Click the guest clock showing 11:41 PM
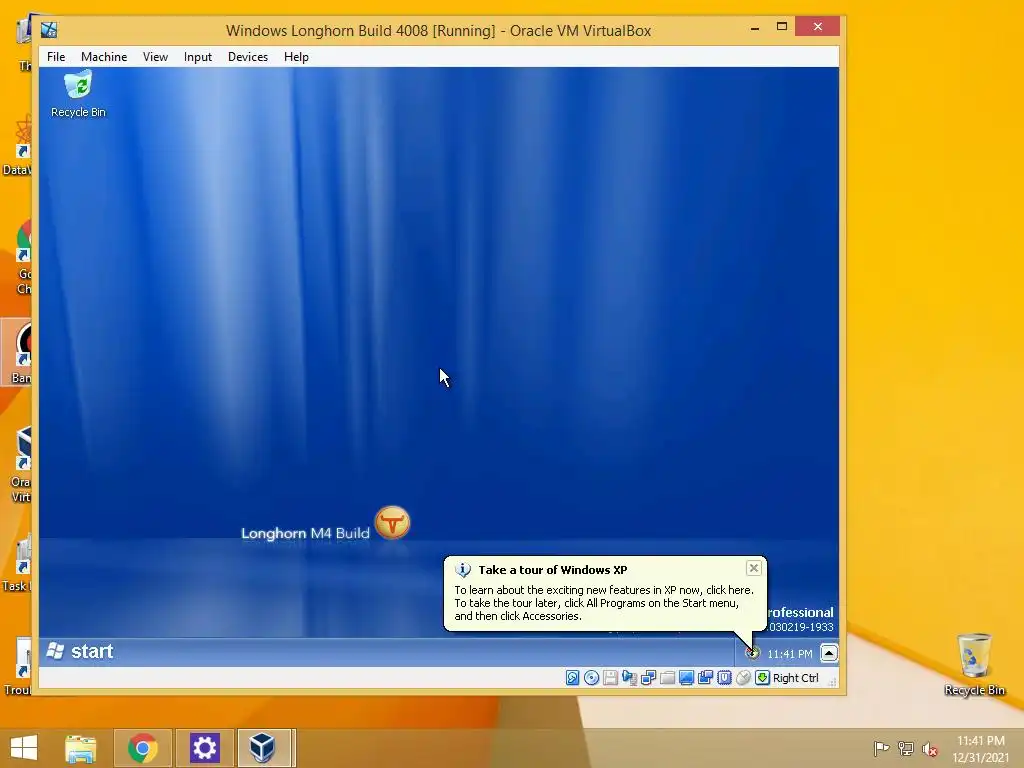 790,654
